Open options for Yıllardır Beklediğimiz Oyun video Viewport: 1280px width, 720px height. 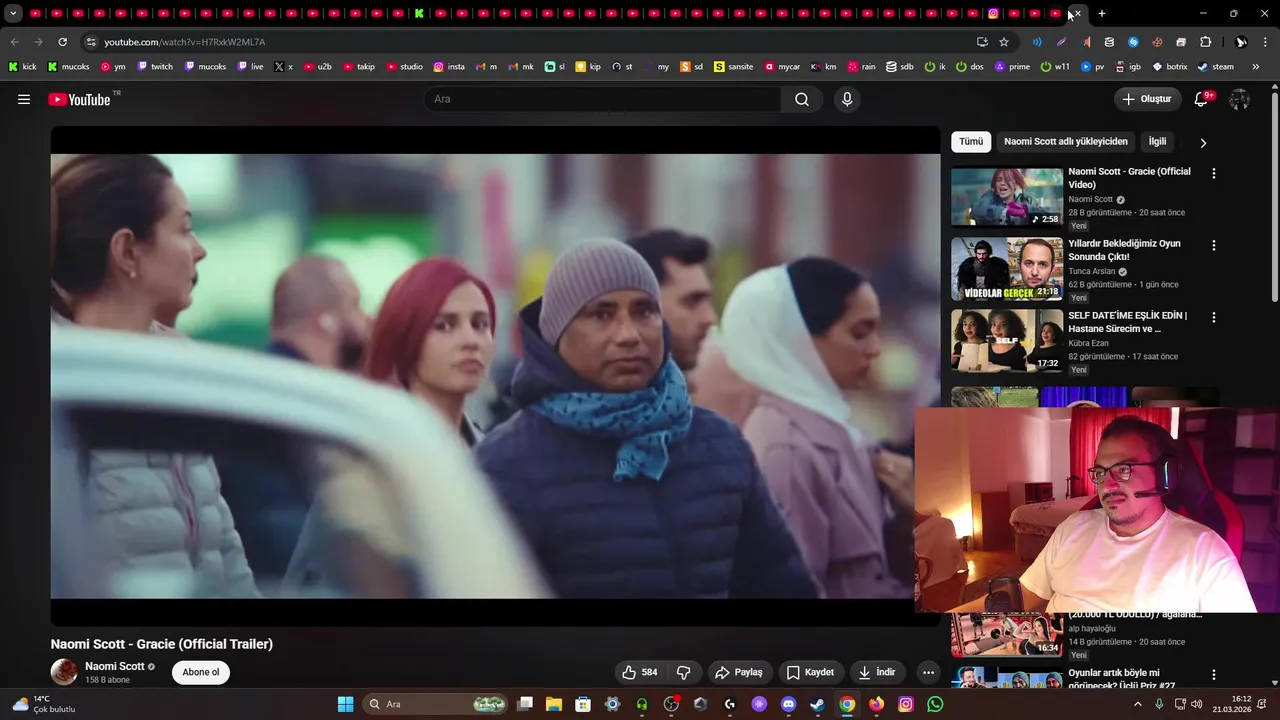pyautogui.click(x=1214, y=245)
